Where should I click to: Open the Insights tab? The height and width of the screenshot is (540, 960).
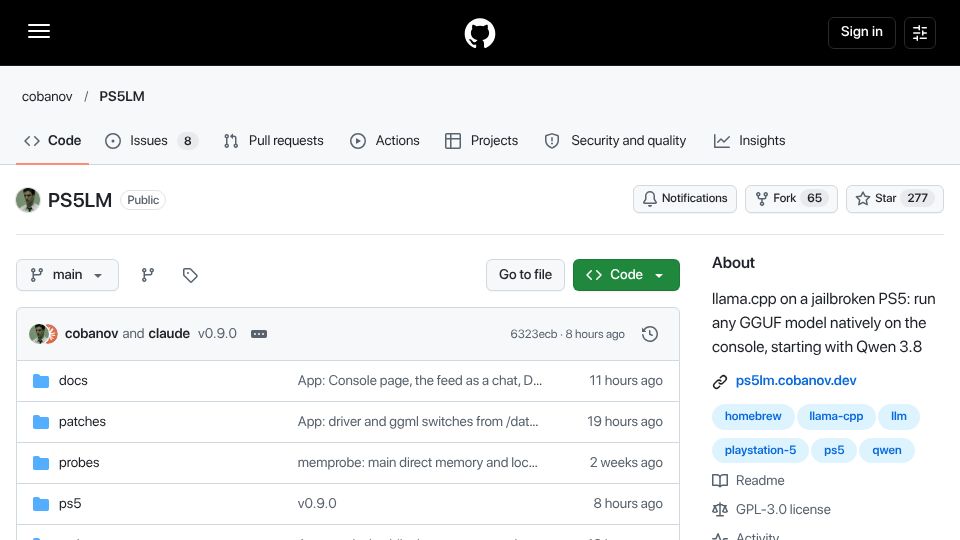point(749,141)
